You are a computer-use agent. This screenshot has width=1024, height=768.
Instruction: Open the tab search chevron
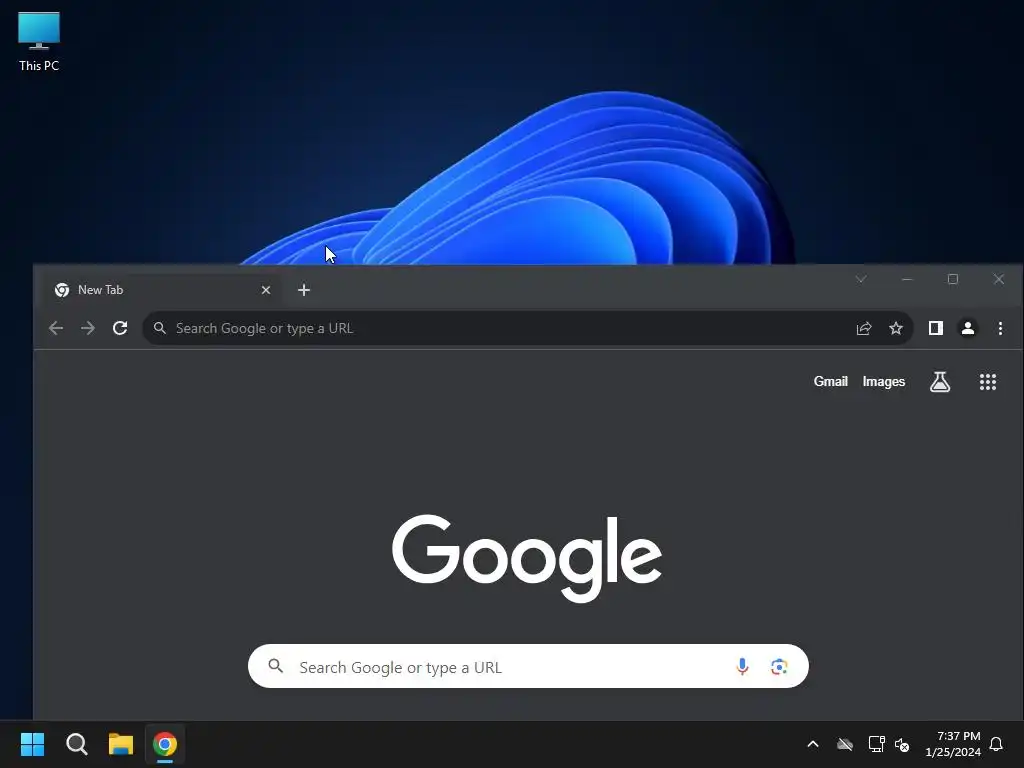(x=861, y=279)
